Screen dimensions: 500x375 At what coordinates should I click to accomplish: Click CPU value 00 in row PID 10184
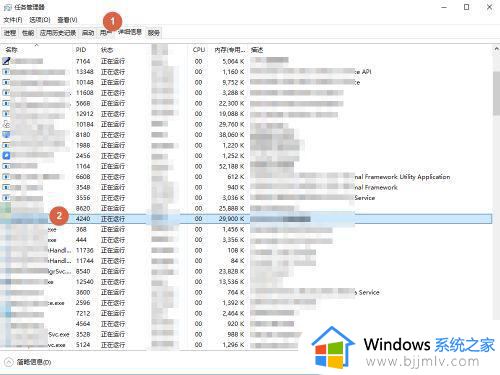coord(198,124)
